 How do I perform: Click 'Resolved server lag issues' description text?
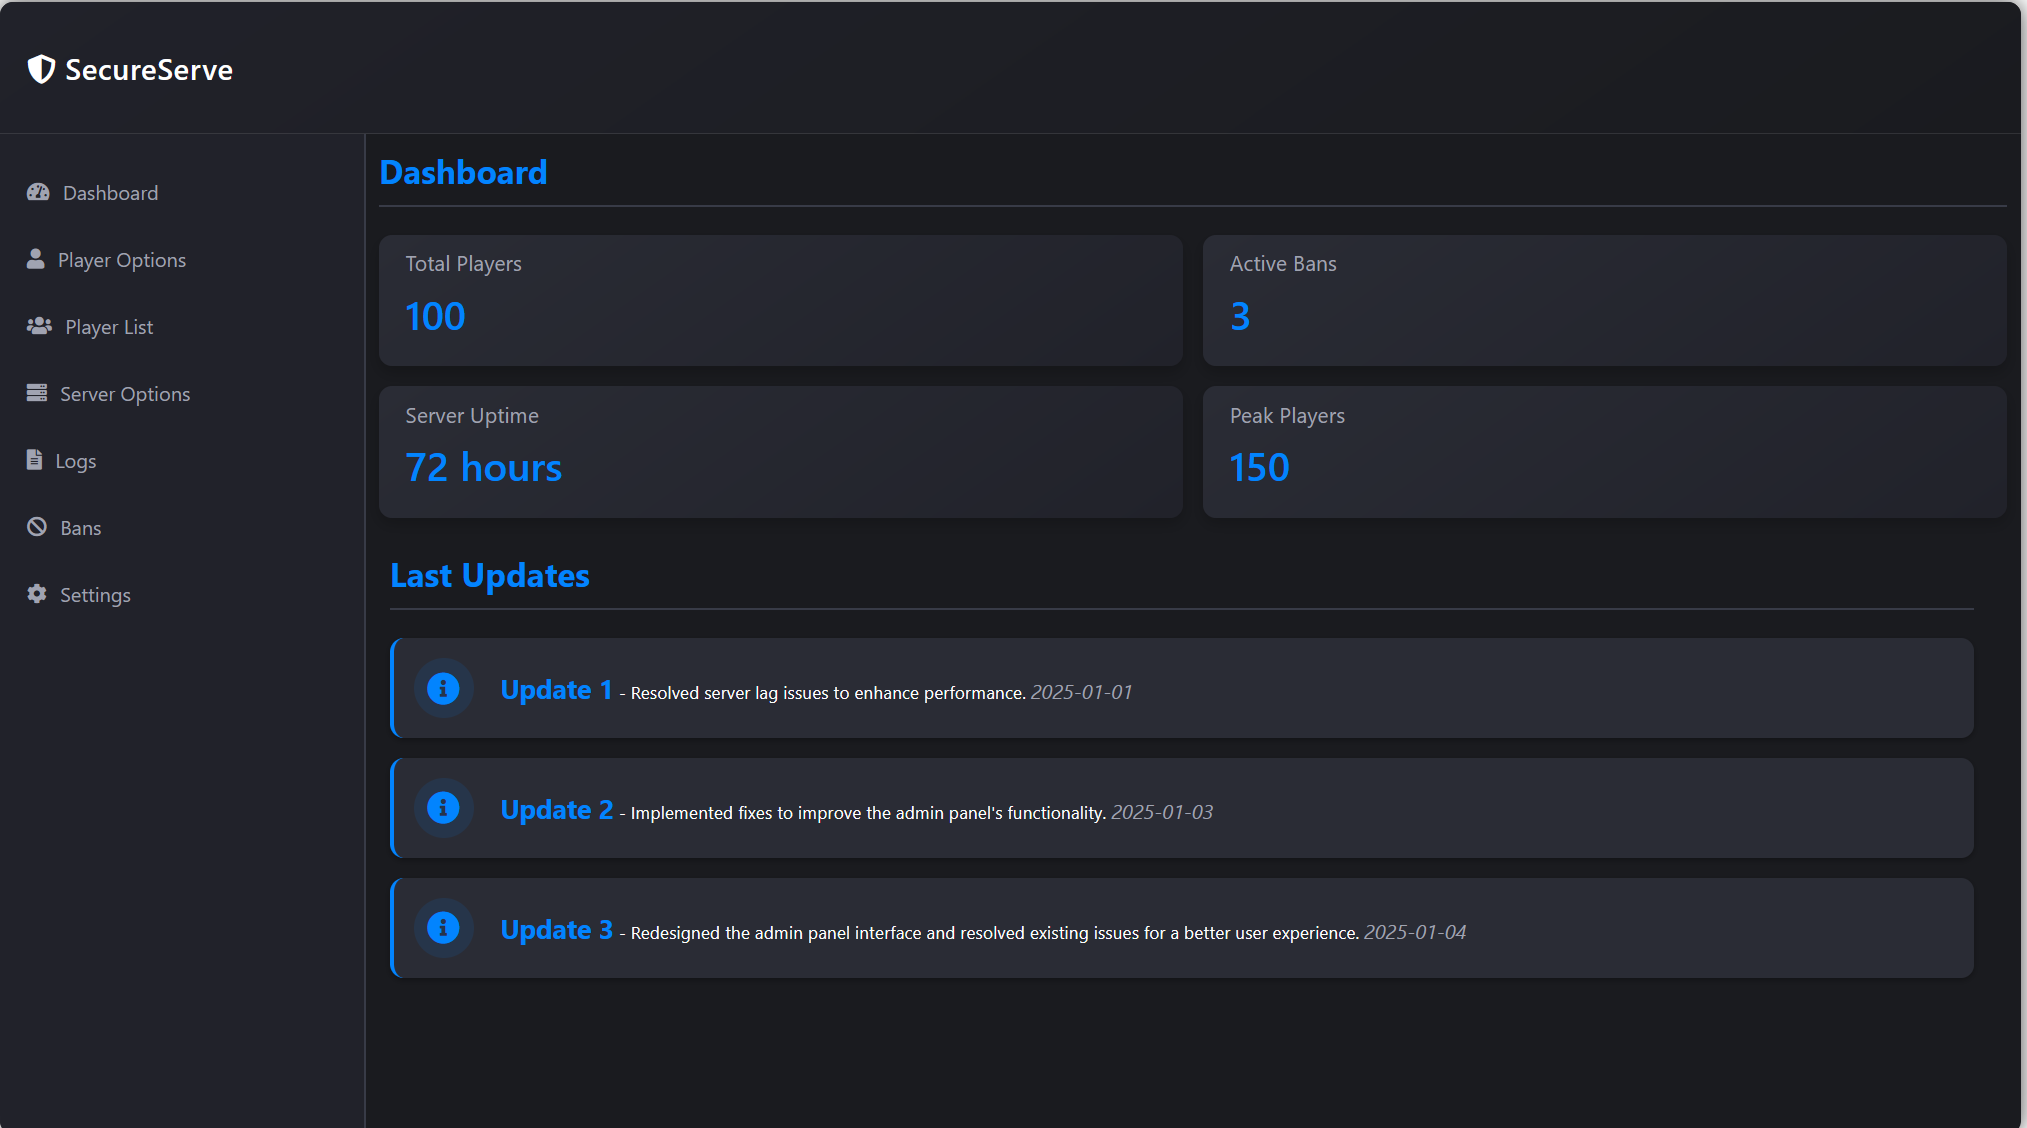828,693
